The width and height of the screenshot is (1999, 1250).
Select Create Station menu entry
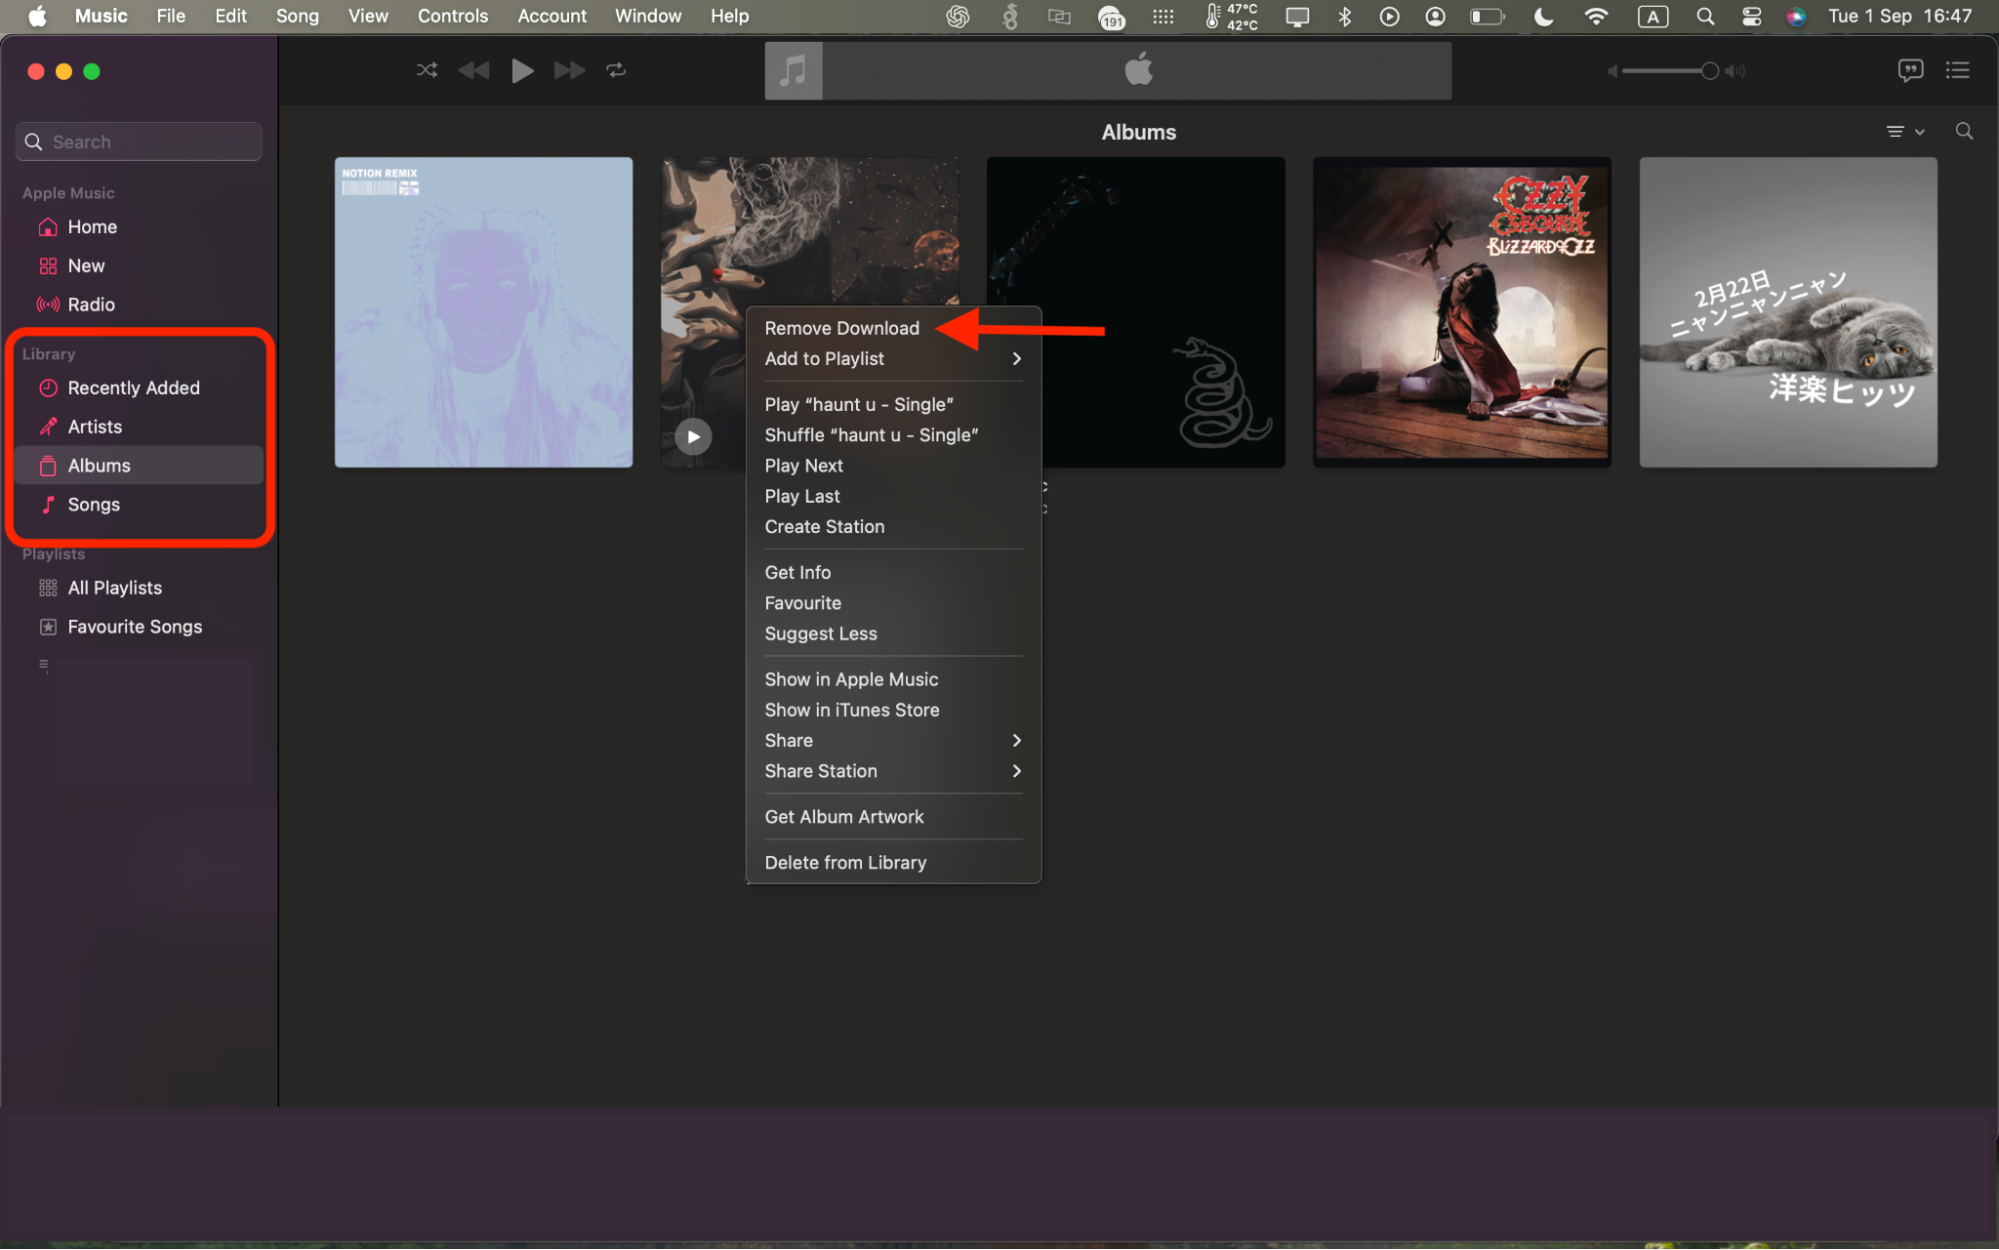click(893, 527)
